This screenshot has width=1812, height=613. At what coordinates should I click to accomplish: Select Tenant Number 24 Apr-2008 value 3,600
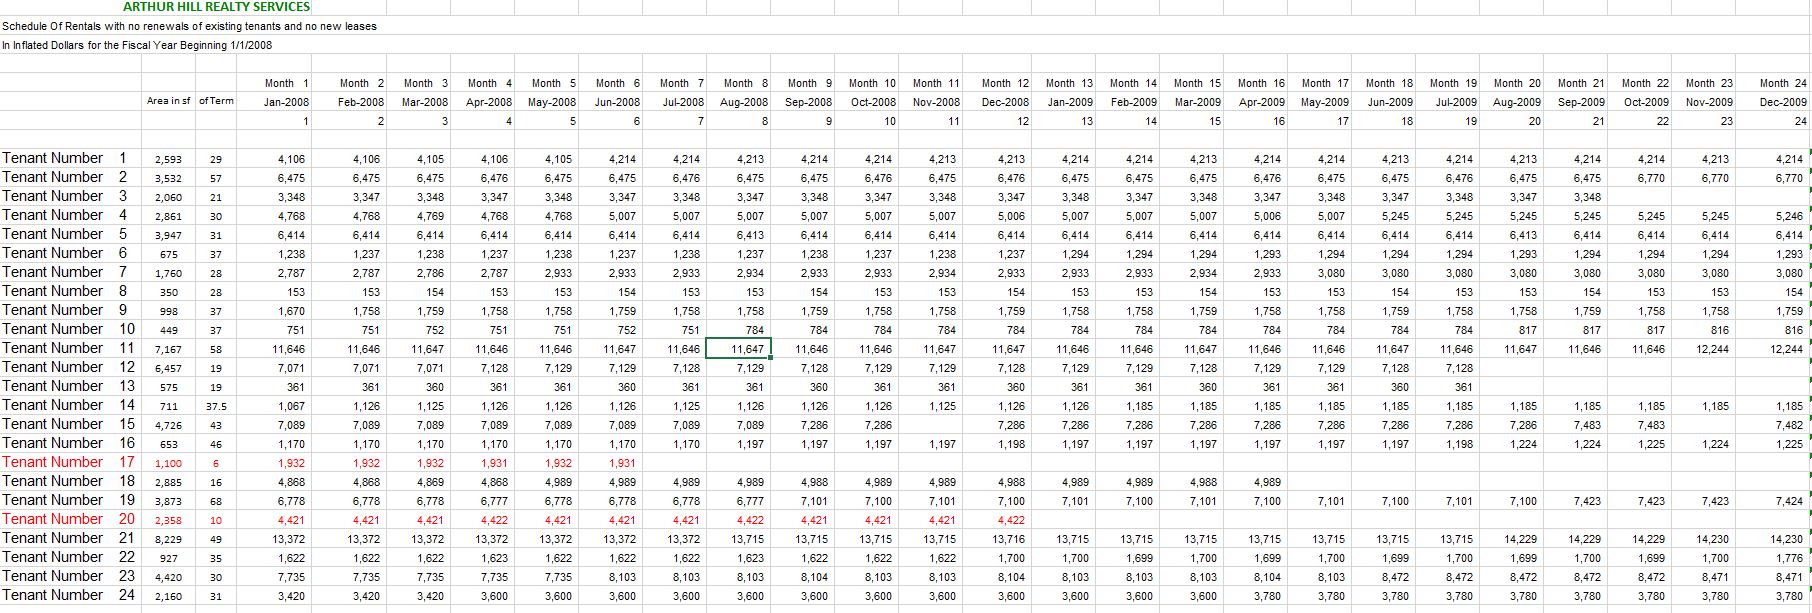point(495,596)
